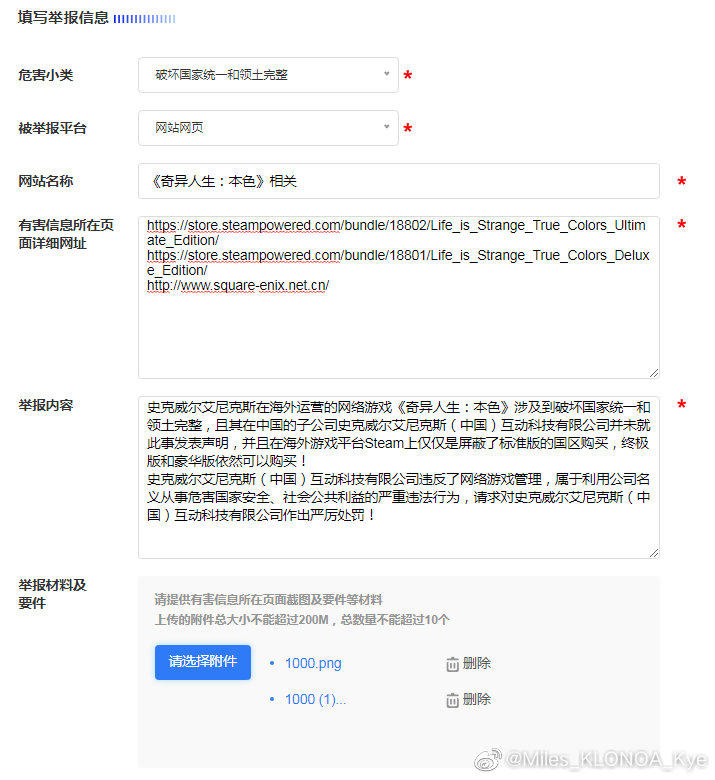Open the selector showing 网站网页
This screenshot has width=715, height=780.
pyautogui.click(x=260, y=128)
